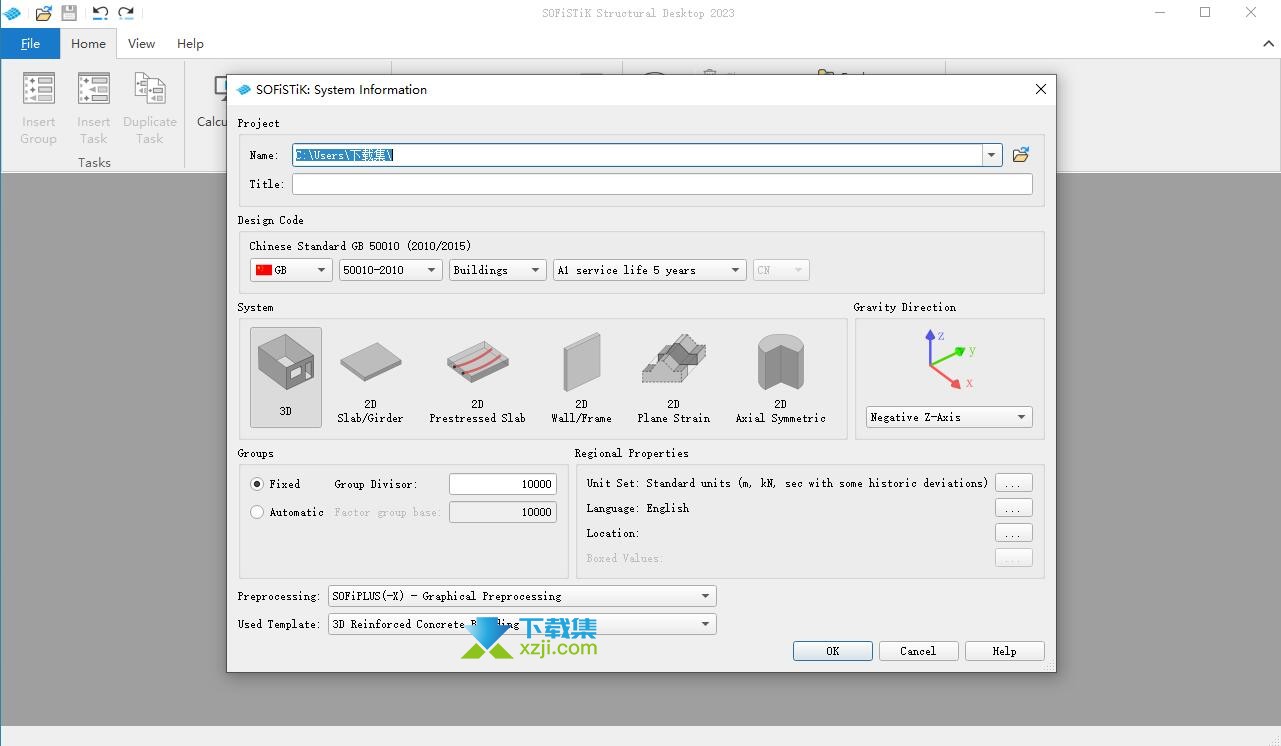Open Preprocessing SOFiPLUS dropdown
The width and height of the screenshot is (1281, 746).
pos(522,596)
